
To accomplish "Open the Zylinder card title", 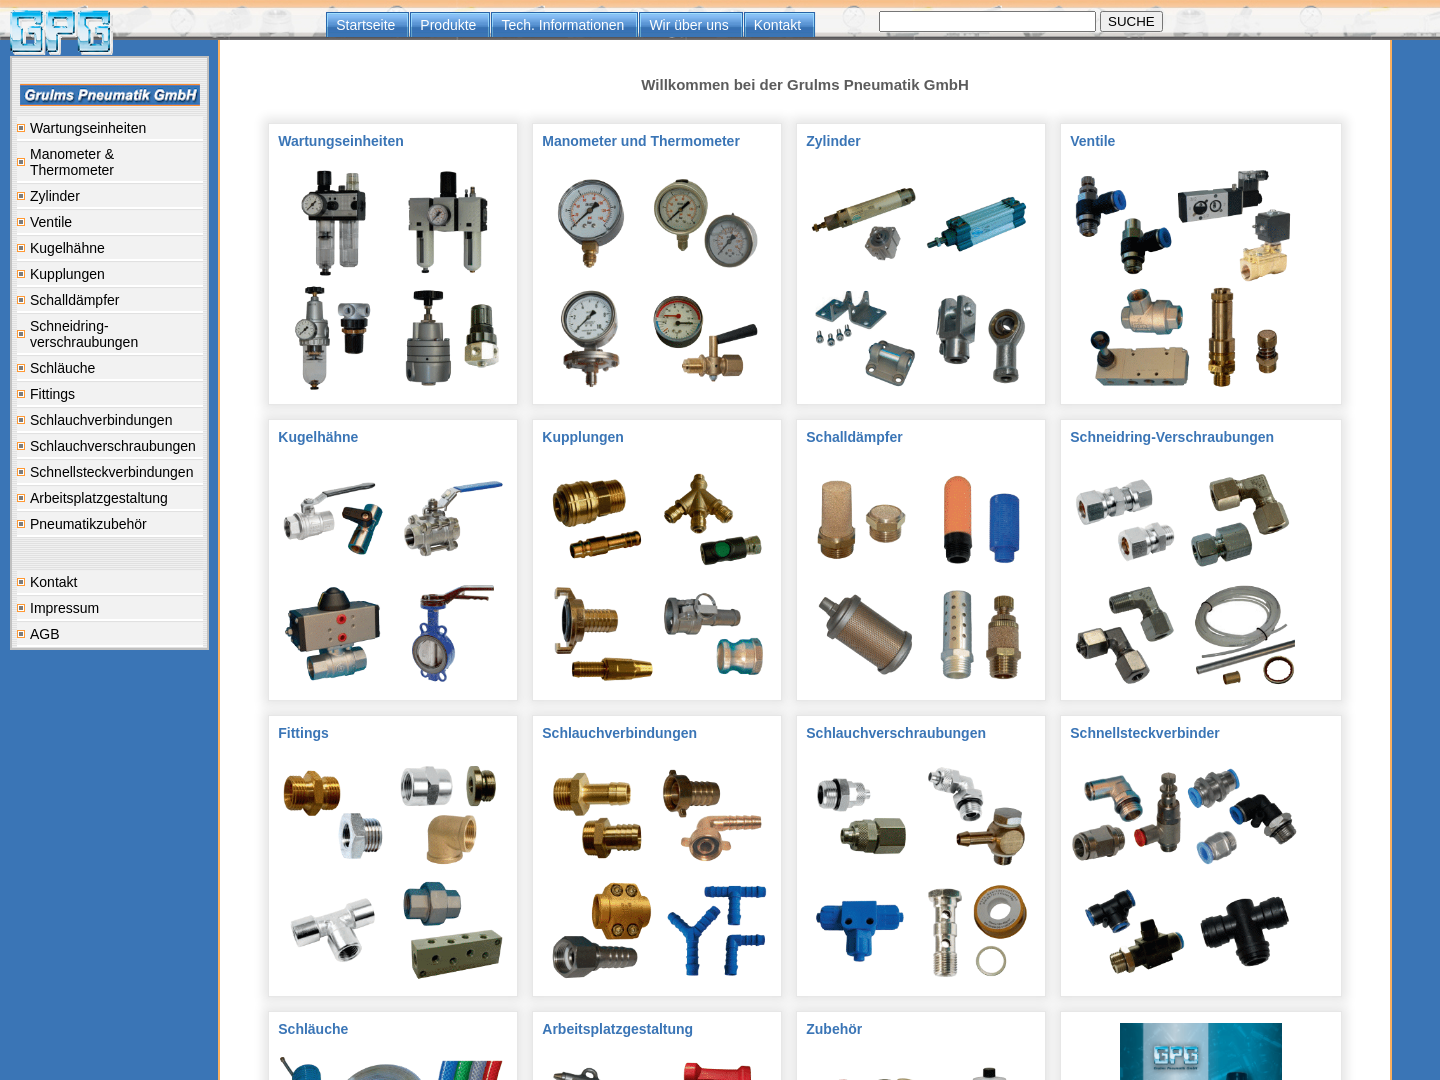I will [x=833, y=141].
